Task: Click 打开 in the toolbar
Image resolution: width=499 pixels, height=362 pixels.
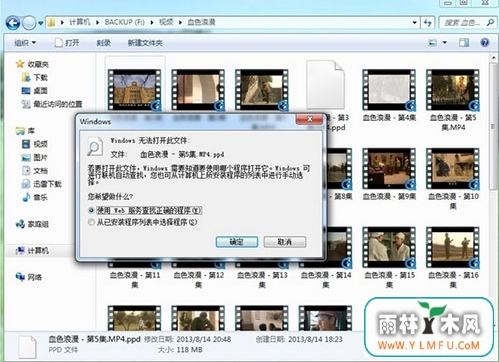Action: pos(68,43)
